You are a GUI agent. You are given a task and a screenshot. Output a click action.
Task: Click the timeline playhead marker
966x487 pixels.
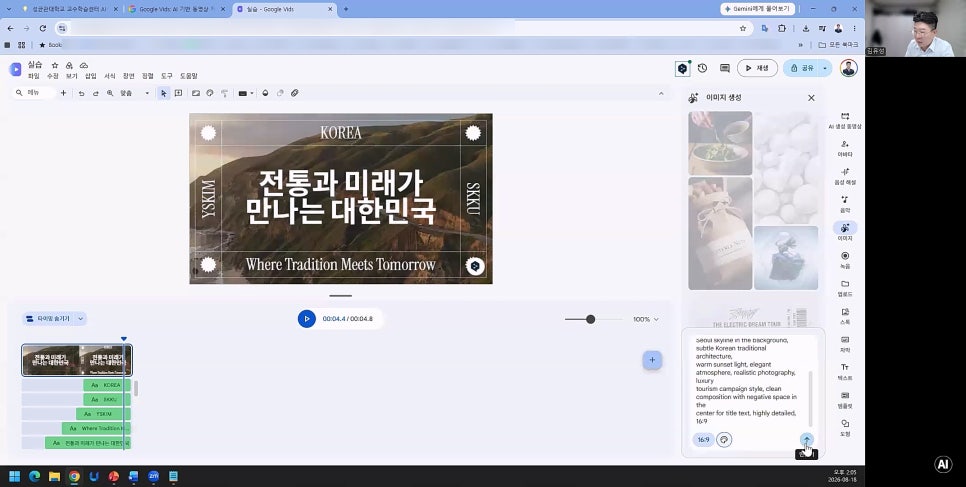coord(124,338)
